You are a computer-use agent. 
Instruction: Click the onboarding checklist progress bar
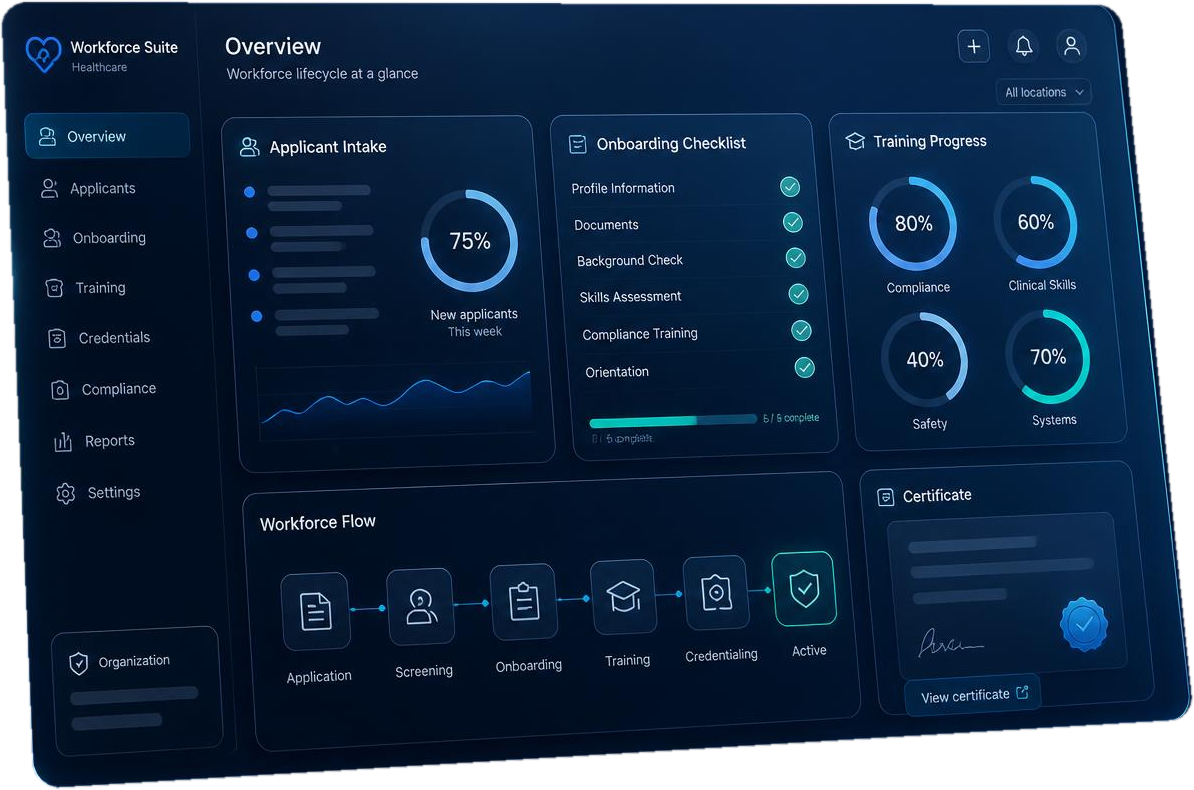click(x=673, y=421)
